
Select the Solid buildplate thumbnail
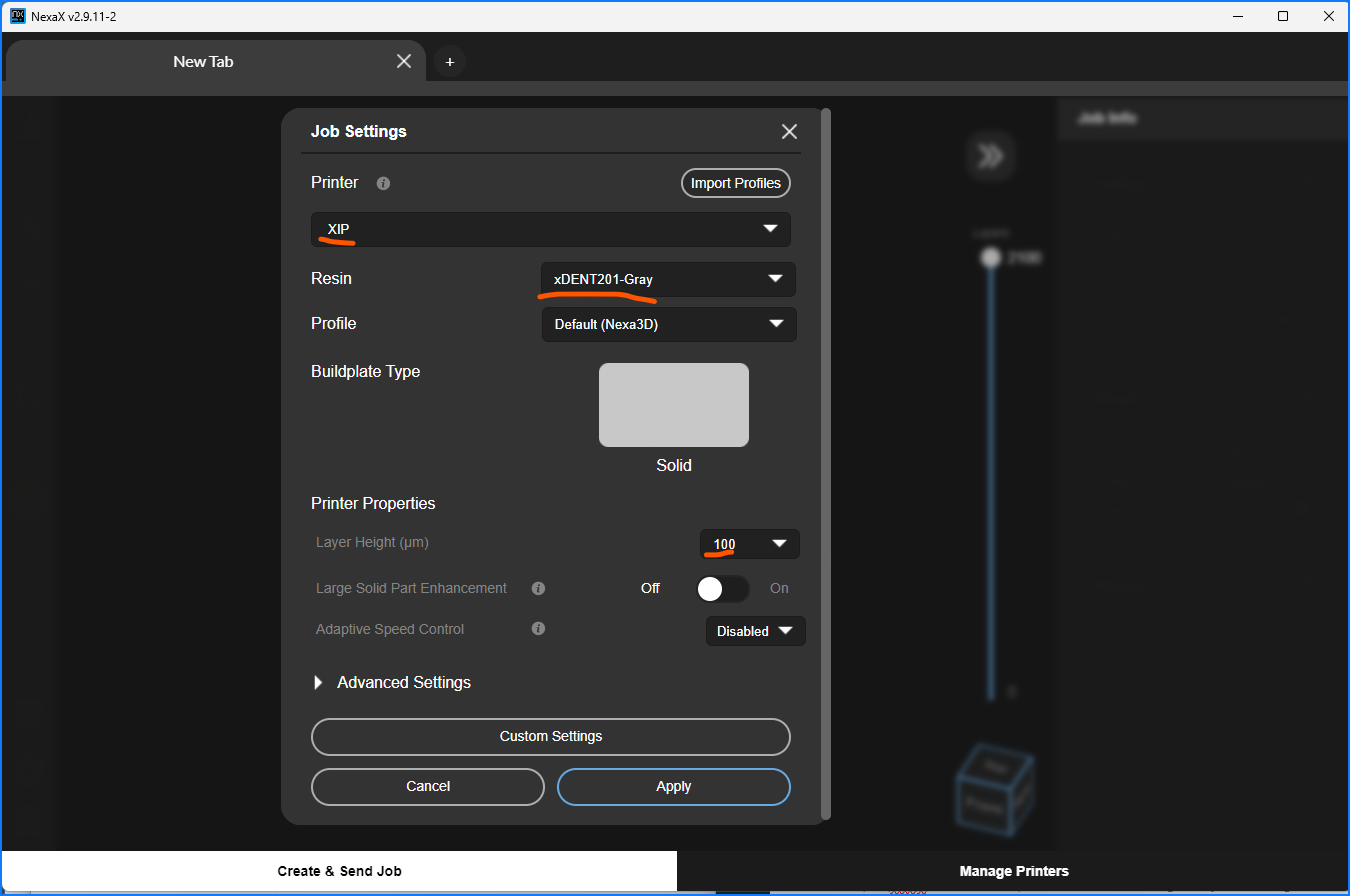(674, 405)
